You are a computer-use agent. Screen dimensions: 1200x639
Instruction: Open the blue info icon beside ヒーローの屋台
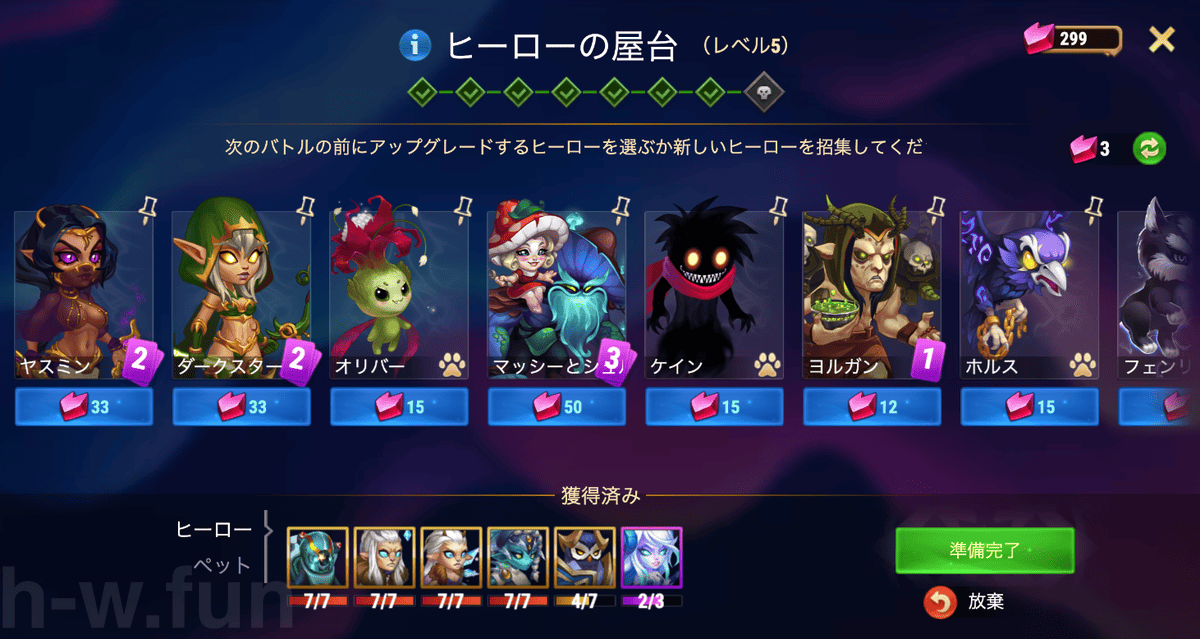coord(415,45)
